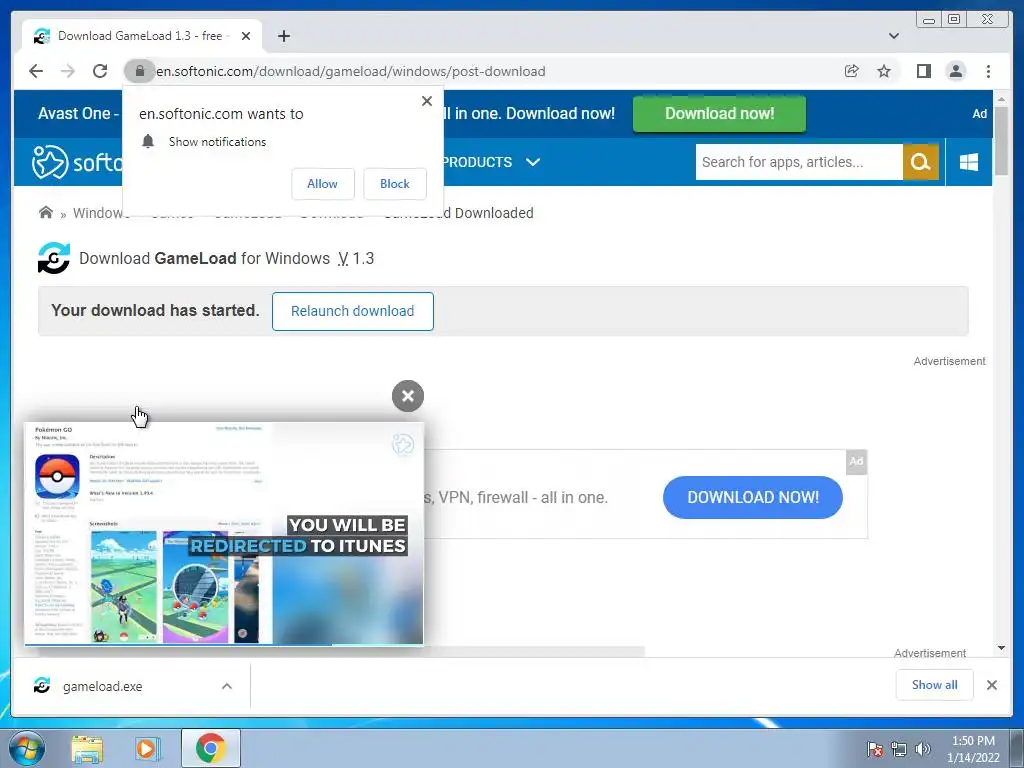The height and width of the screenshot is (768, 1024).
Task: Close the Download GameLoad tab
Action: [x=246, y=36]
